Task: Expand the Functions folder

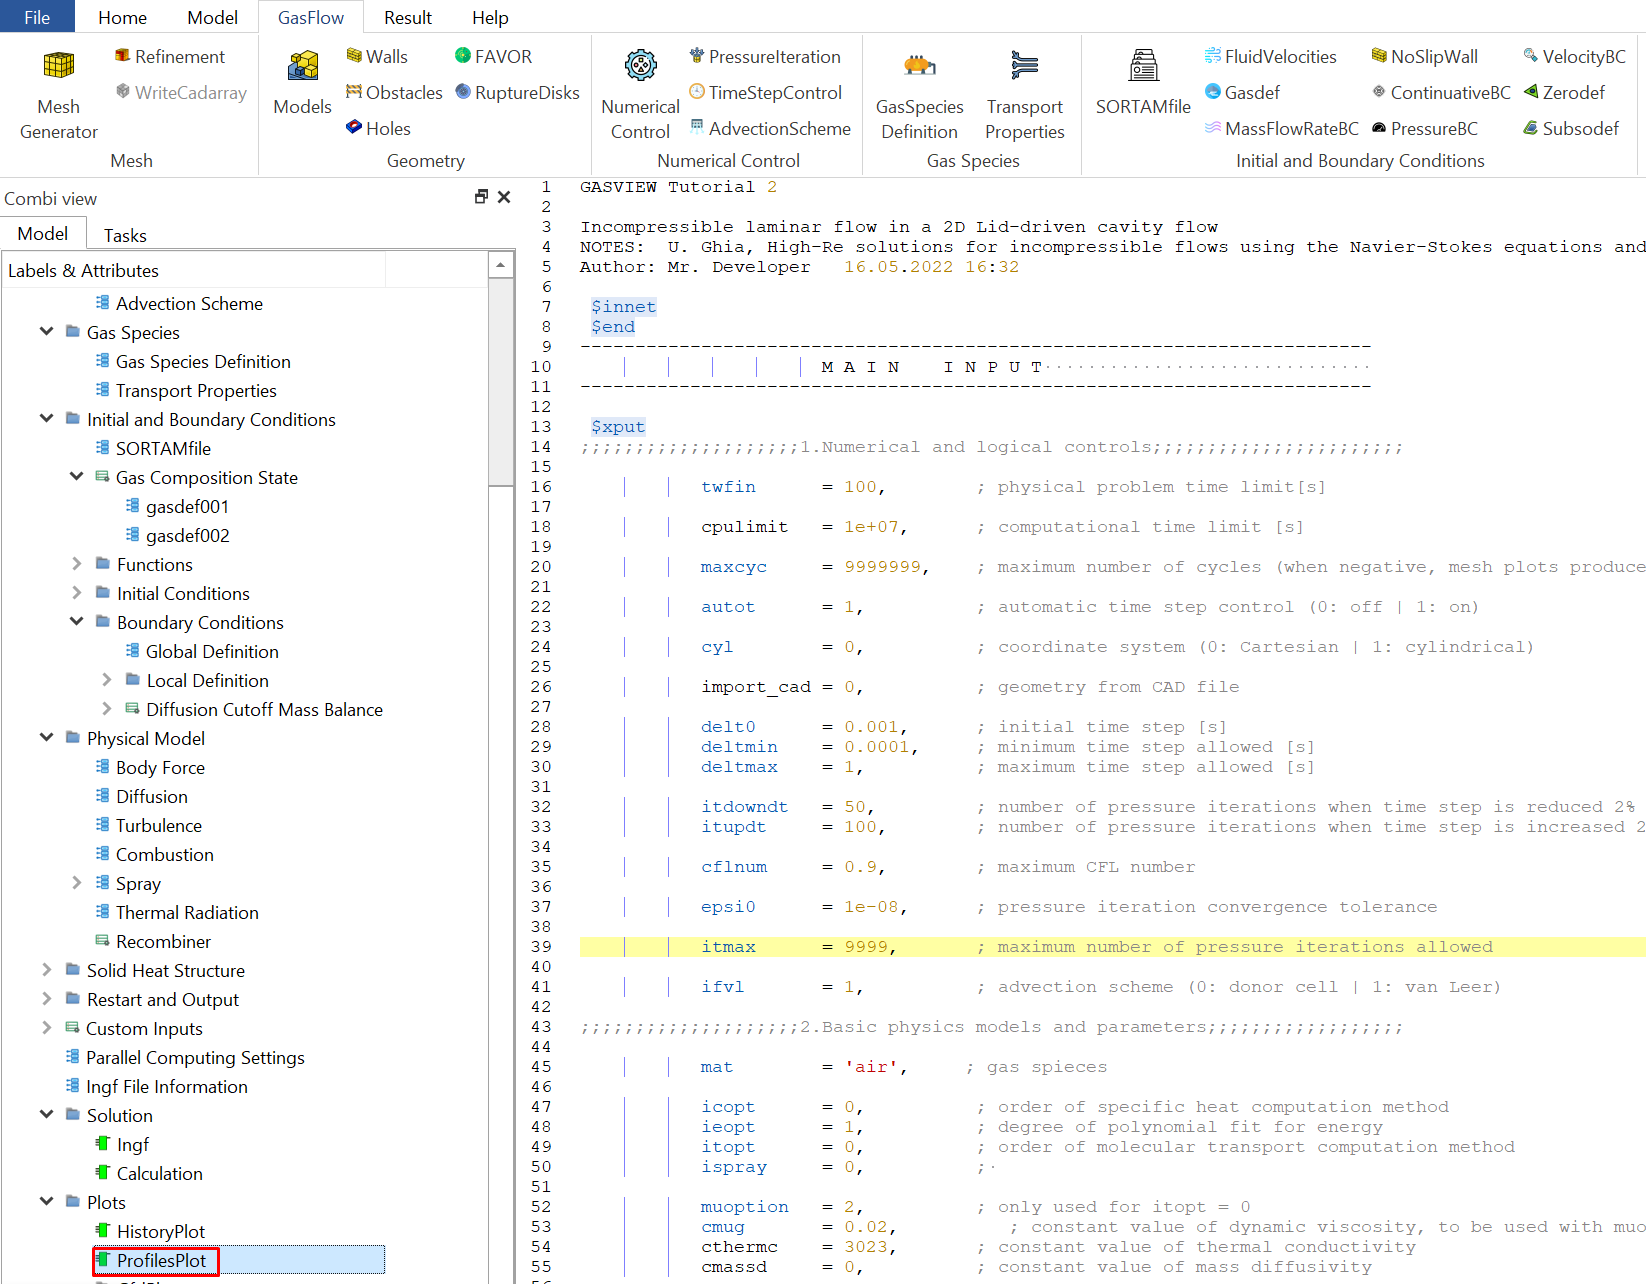Action: (76, 564)
